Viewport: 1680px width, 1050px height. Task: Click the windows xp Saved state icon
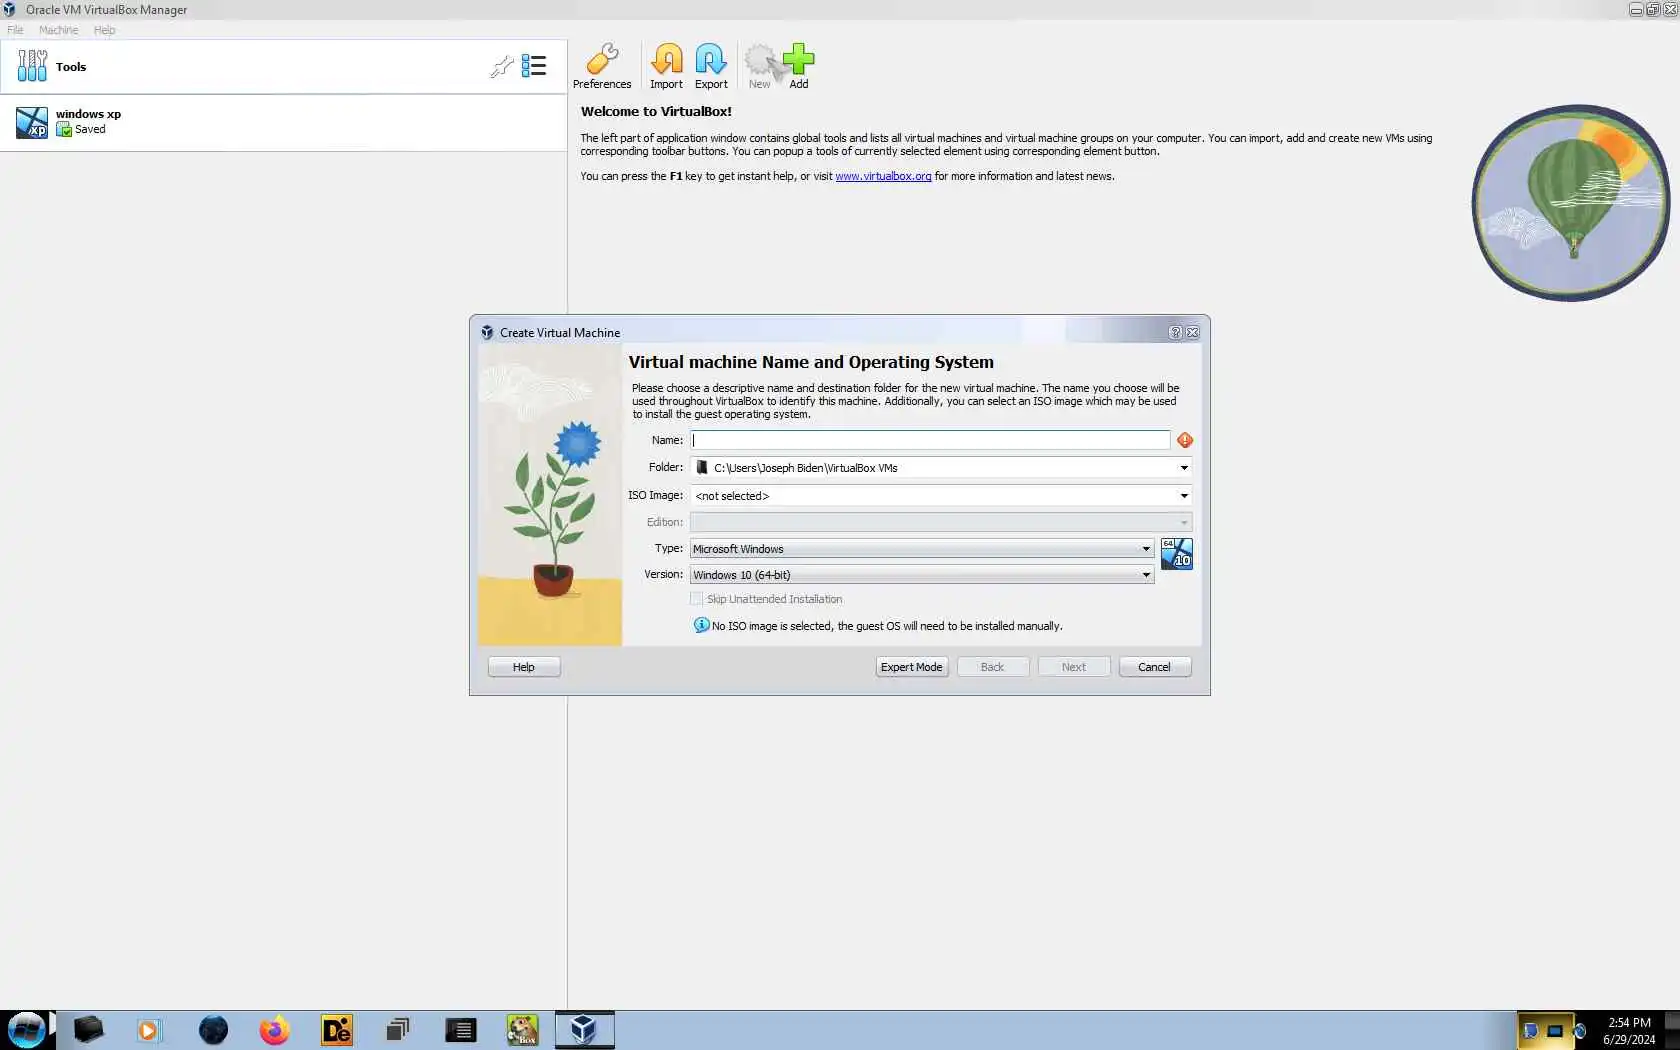(x=64, y=130)
